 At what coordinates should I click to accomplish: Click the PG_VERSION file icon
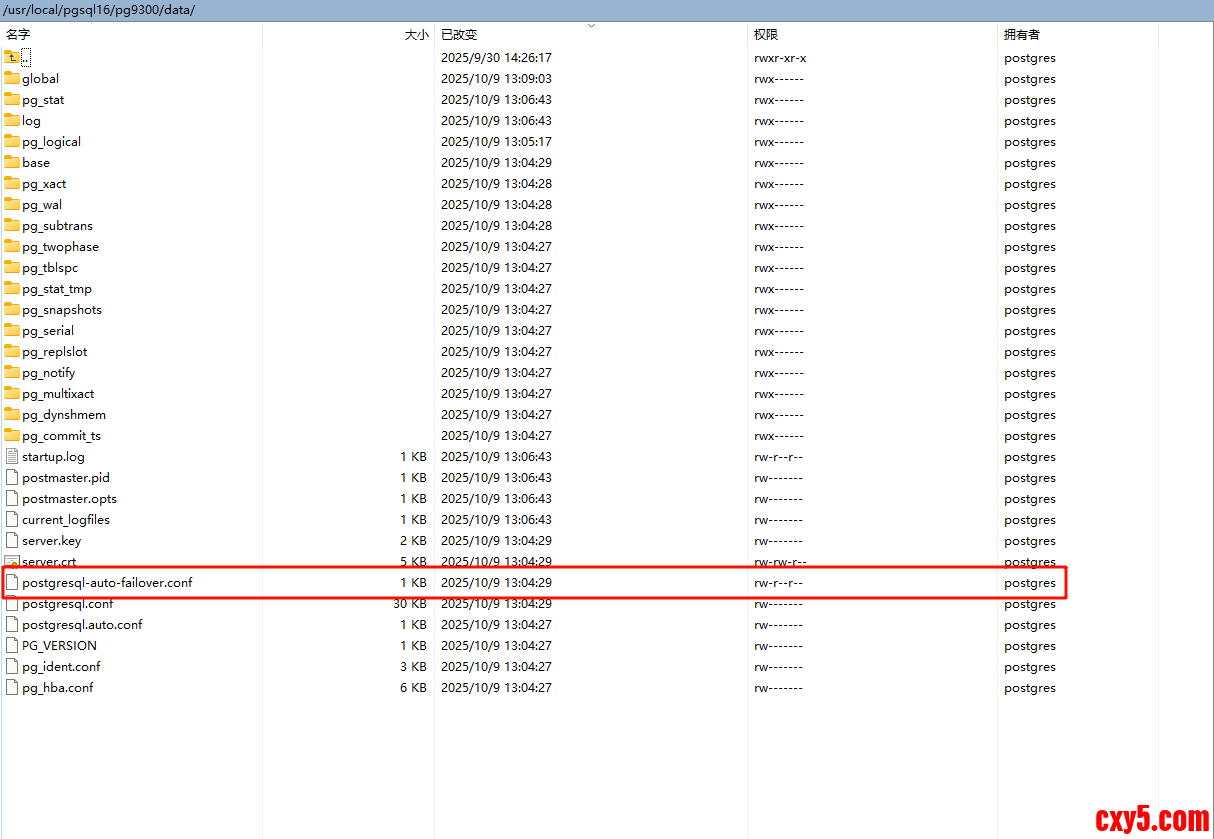pos(12,645)
